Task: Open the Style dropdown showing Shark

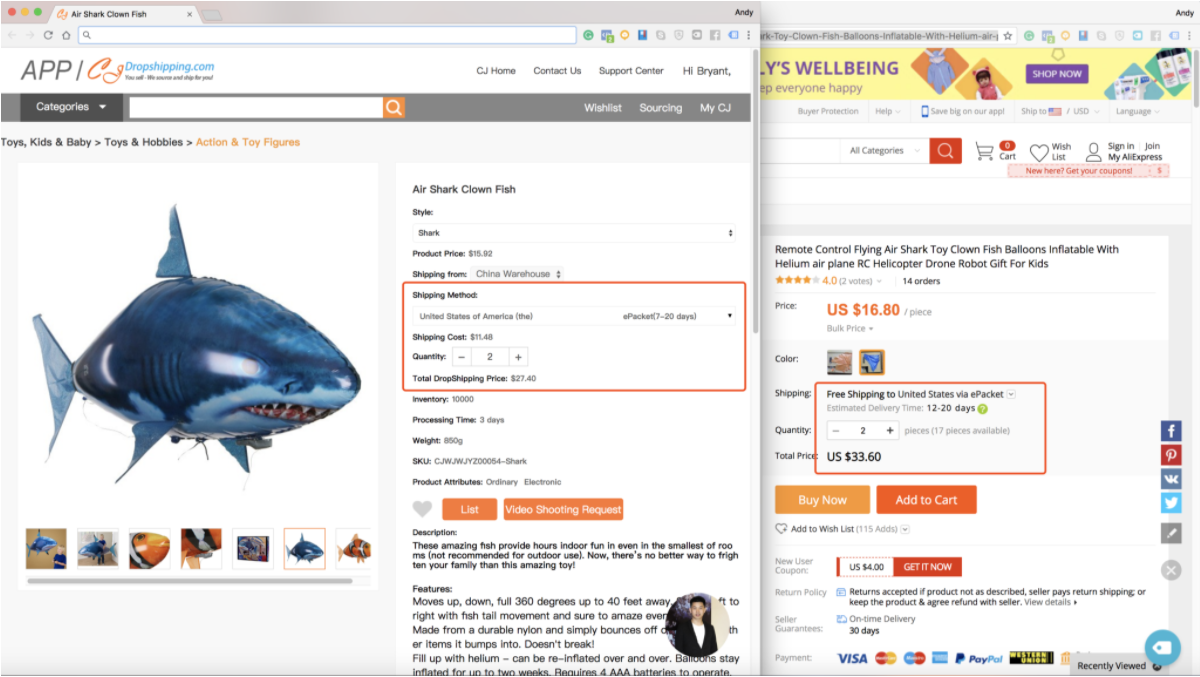Action: coord(575,233)
